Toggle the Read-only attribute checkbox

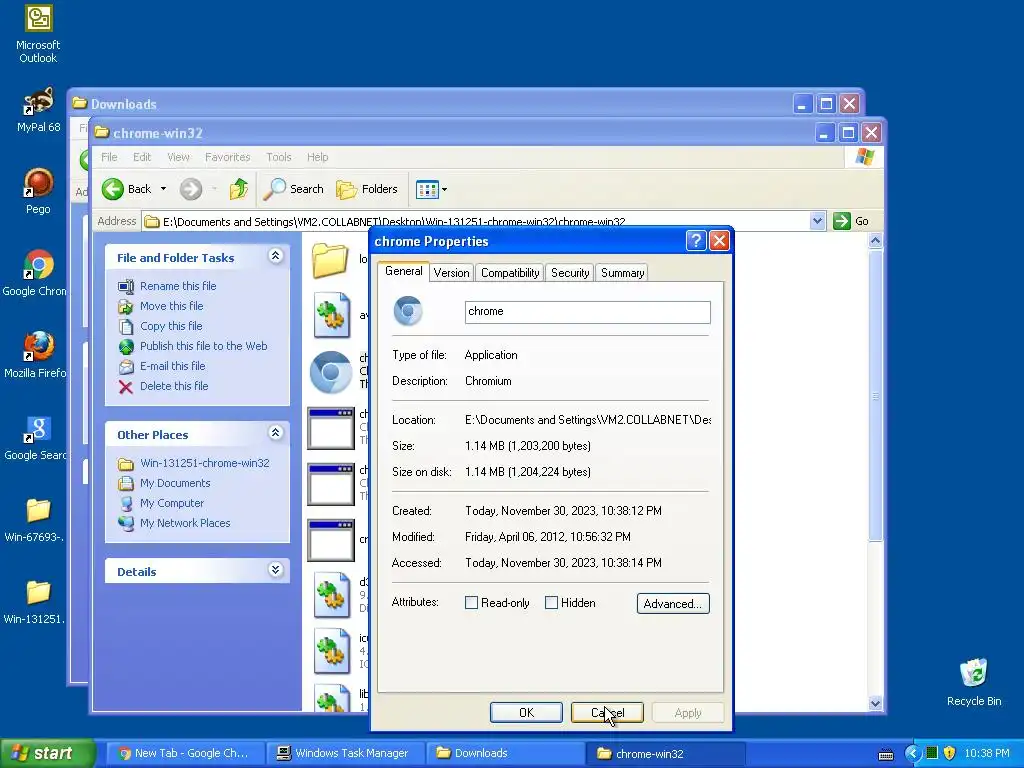[x=471, y=603]
